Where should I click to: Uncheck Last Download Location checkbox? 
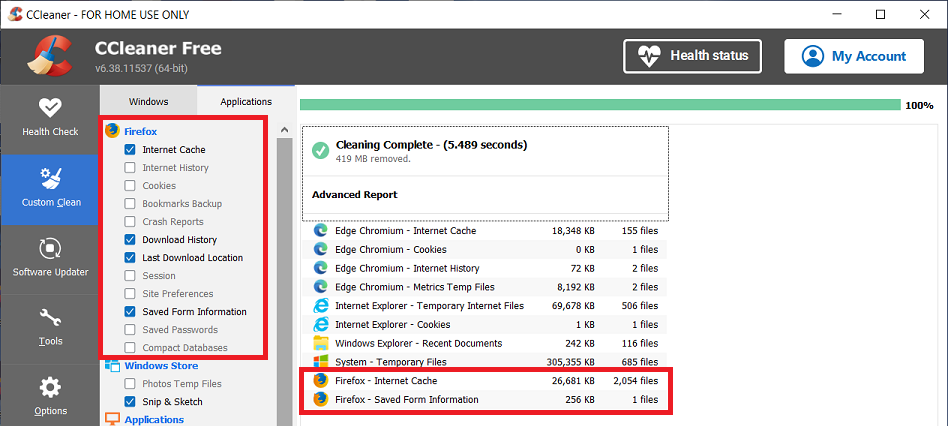129,257
